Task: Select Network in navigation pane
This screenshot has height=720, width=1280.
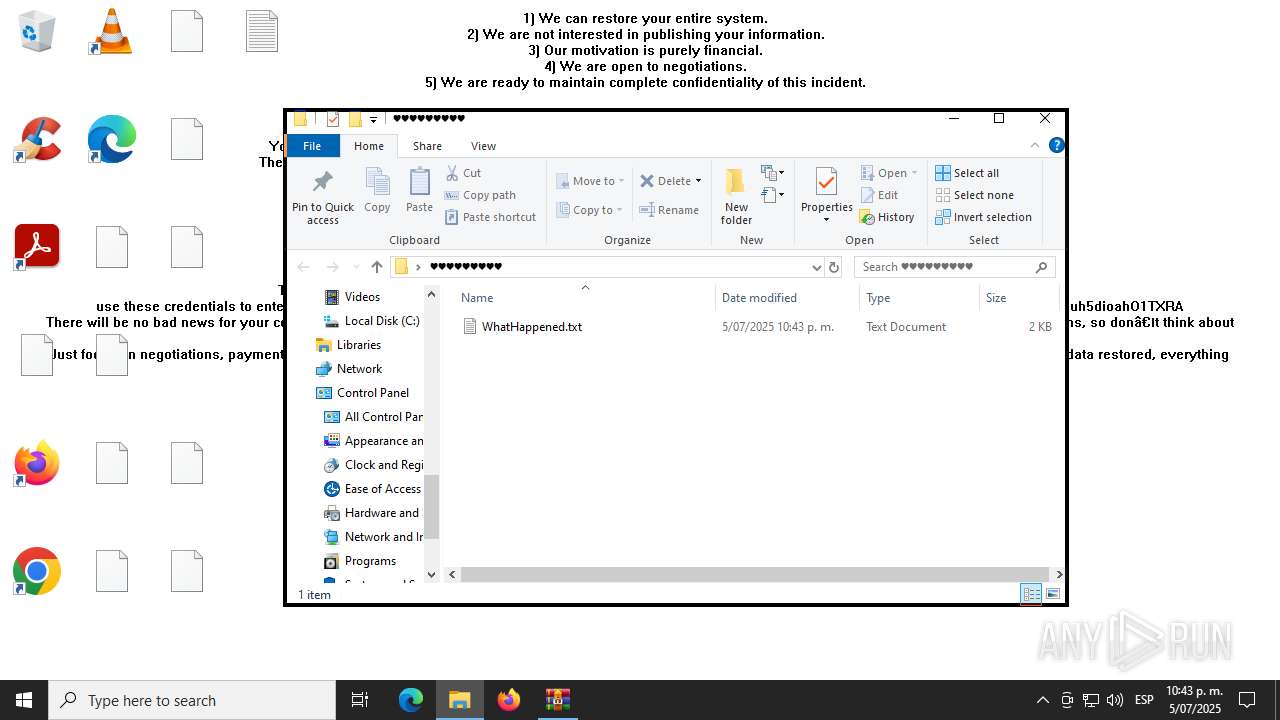Action: (x=349, y=369)
